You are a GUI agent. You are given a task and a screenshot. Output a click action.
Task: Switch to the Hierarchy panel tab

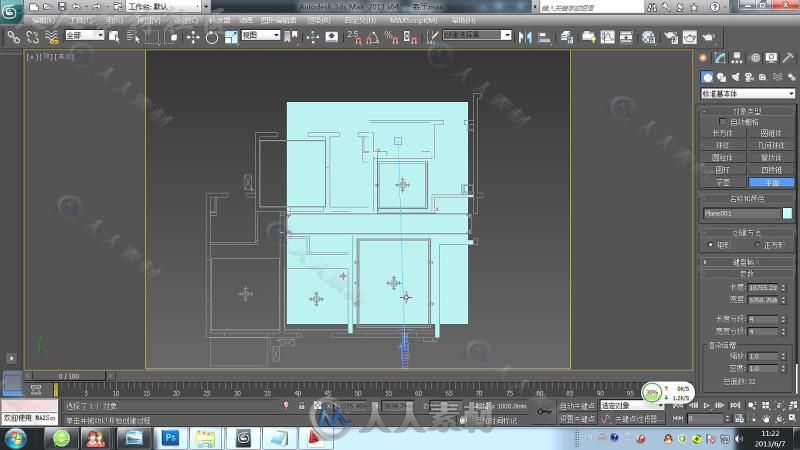coord(737,58)
